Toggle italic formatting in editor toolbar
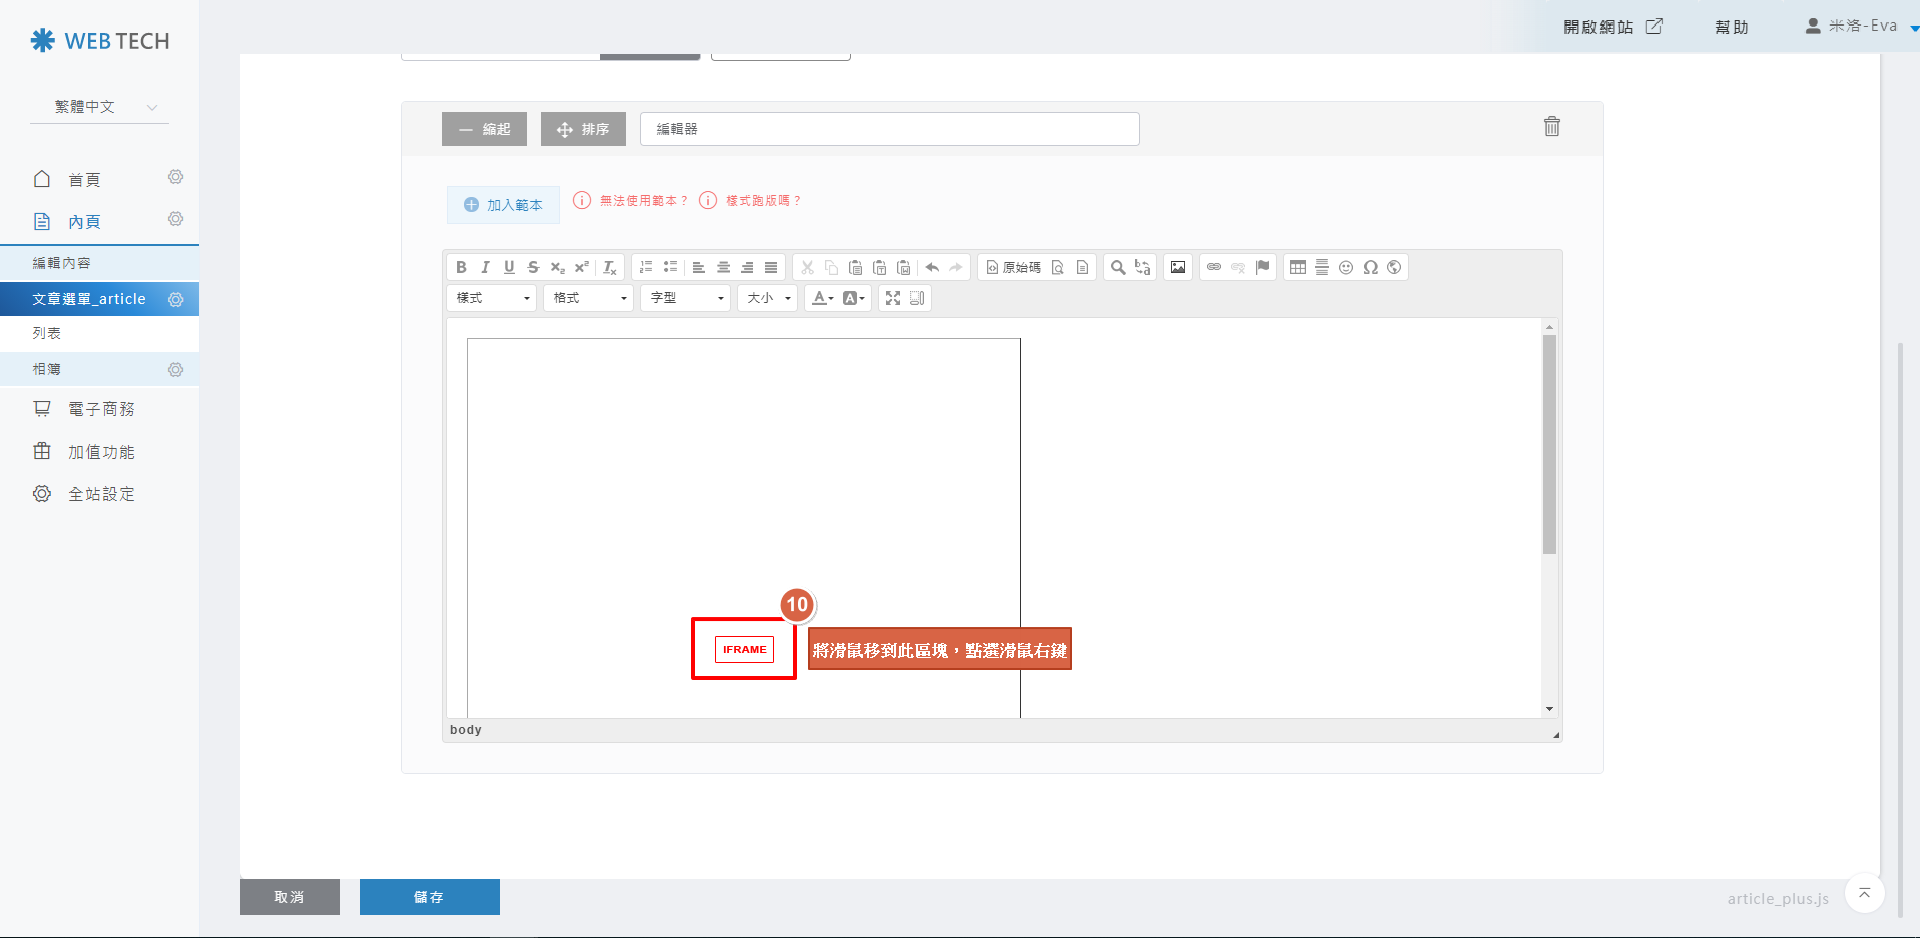Image resolution: width=1920 pixels, height=938 pixels. pyautogui.click(x=485, y=267)
